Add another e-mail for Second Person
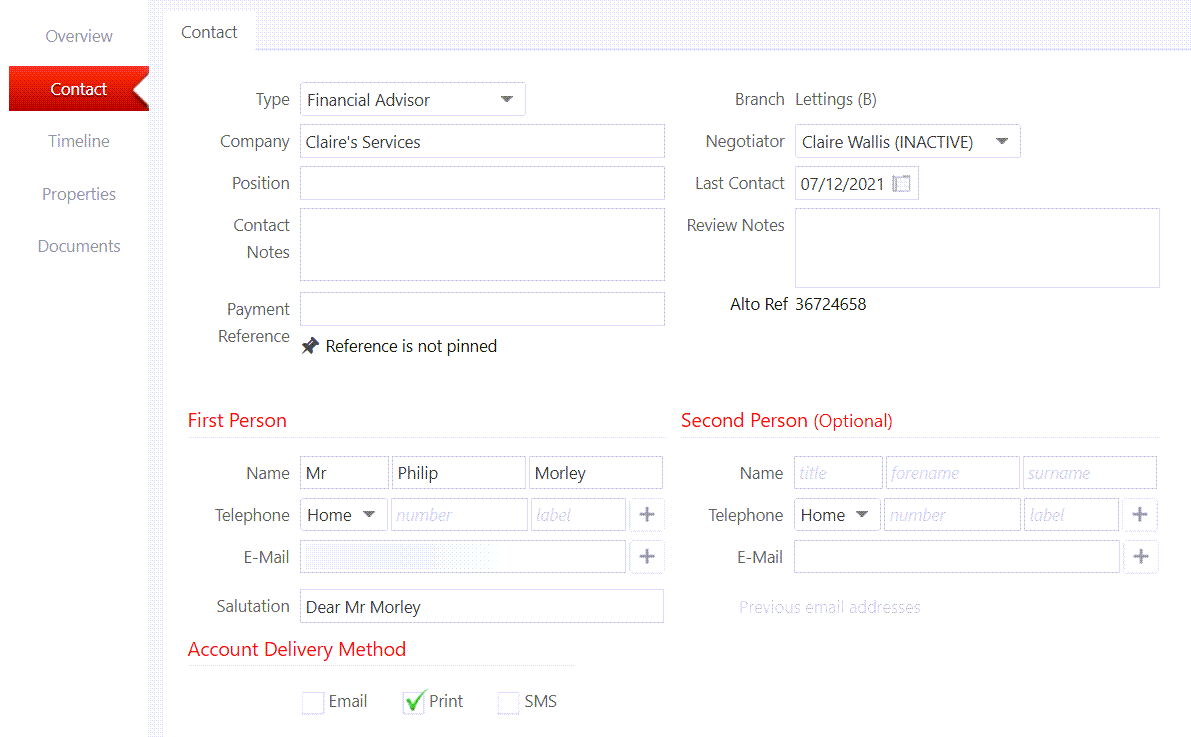Image resolution: width=1191 pixels, height=737 pixels. 1140,556
